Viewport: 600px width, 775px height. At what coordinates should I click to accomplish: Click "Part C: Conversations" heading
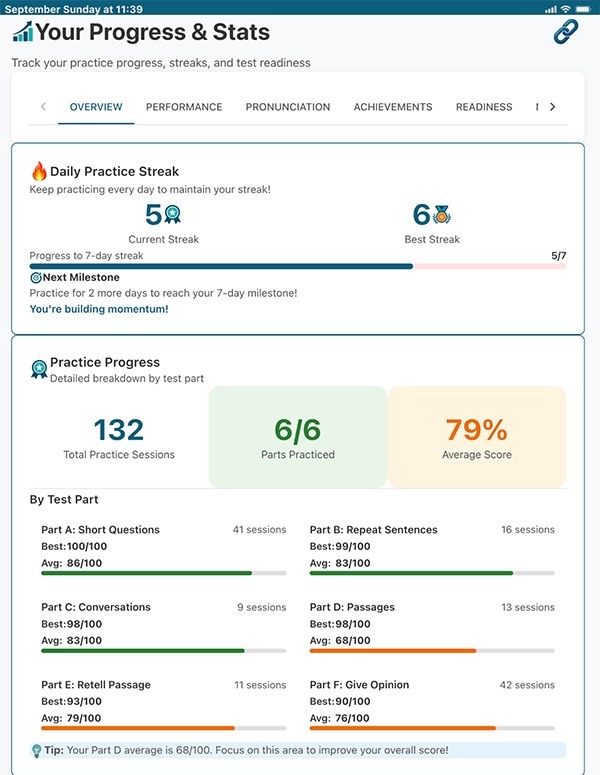(96, 607)
